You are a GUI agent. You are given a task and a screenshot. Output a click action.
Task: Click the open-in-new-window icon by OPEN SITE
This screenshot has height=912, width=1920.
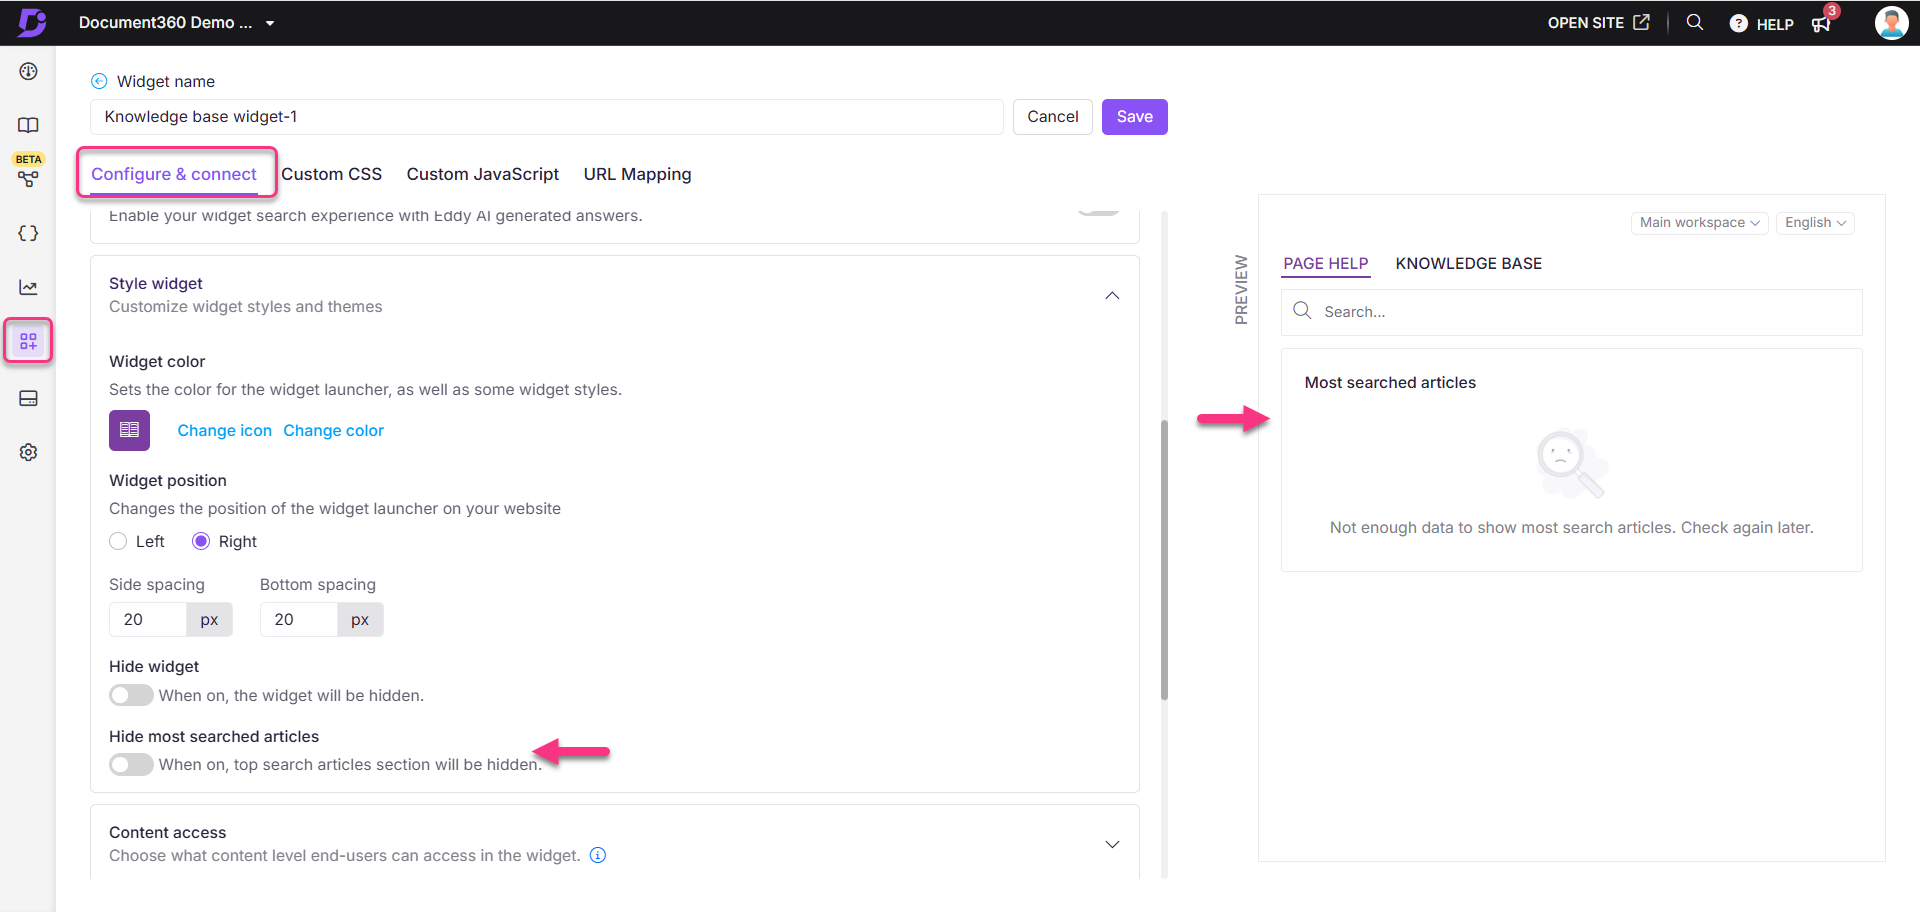click(x=1641, y=22)
